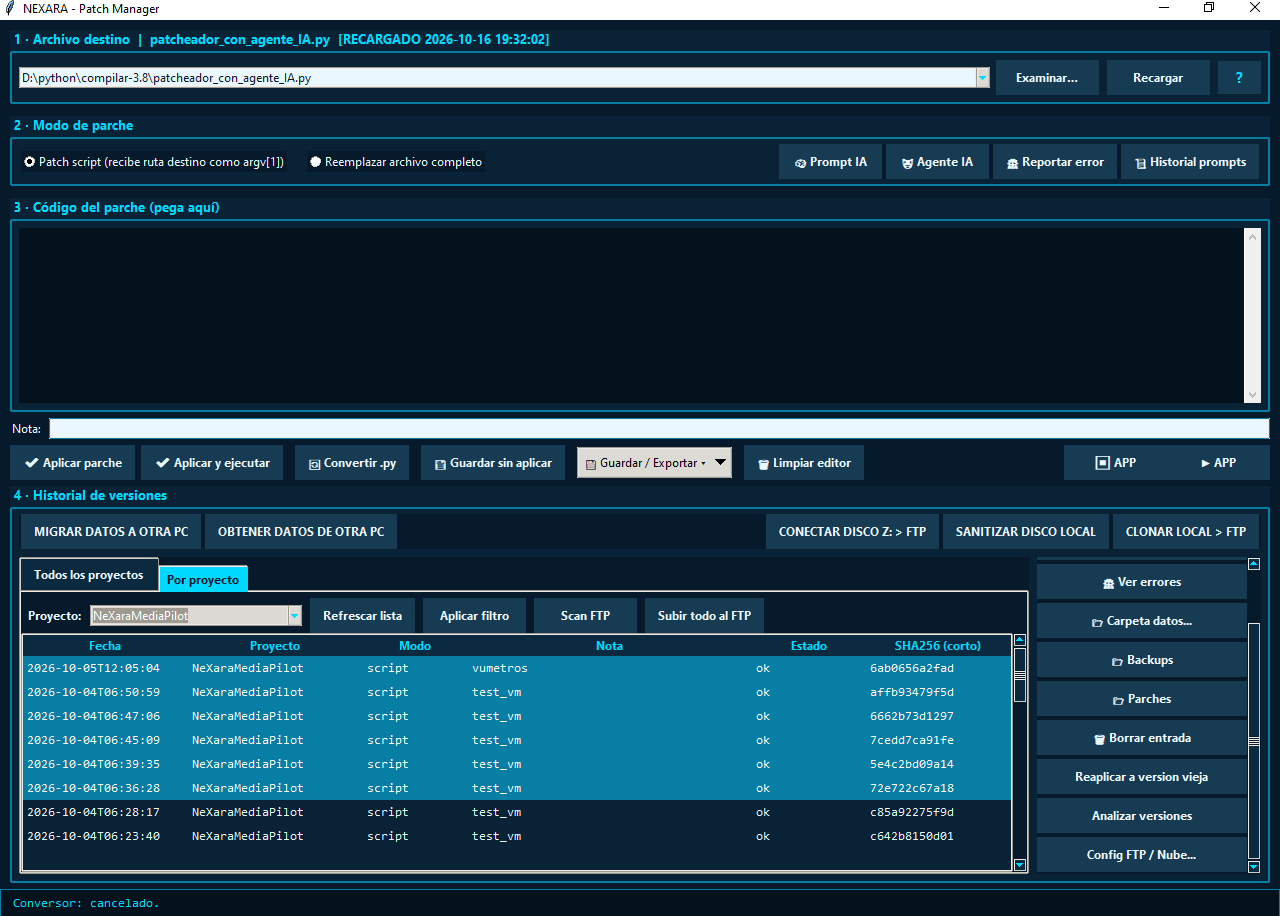Click the play APP button
The width and height of the screenshot is (1280, 916).
click(1219, 463)
